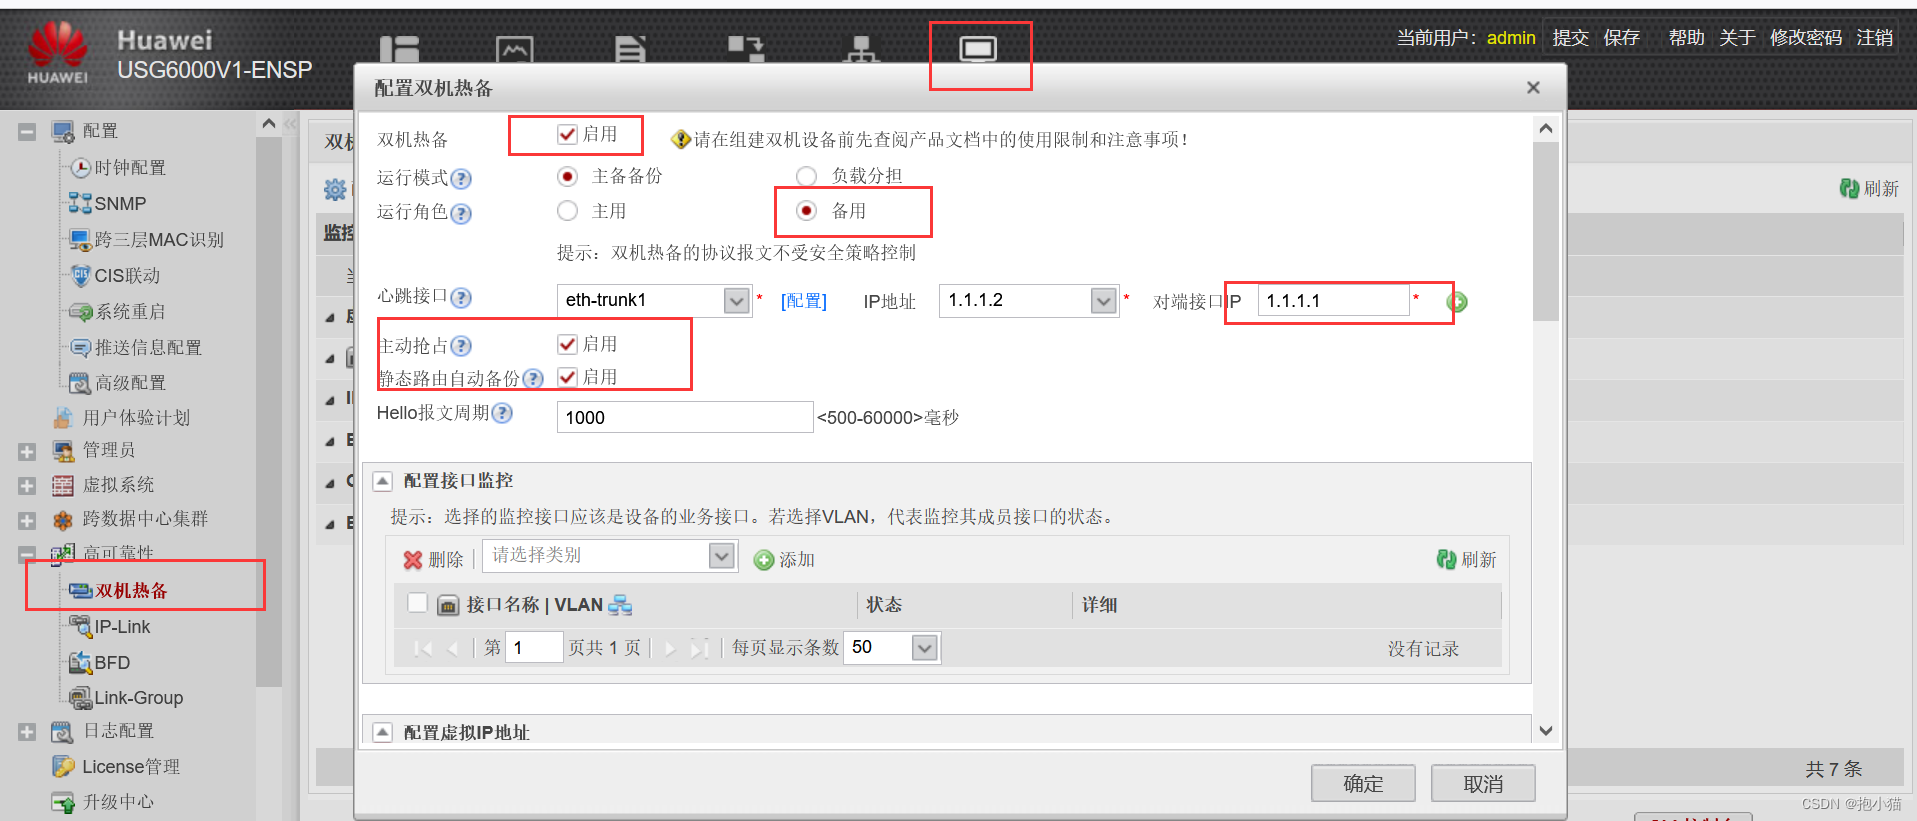Open 心跳接口 eth-trunk1 dropdown

coord(737,300)
